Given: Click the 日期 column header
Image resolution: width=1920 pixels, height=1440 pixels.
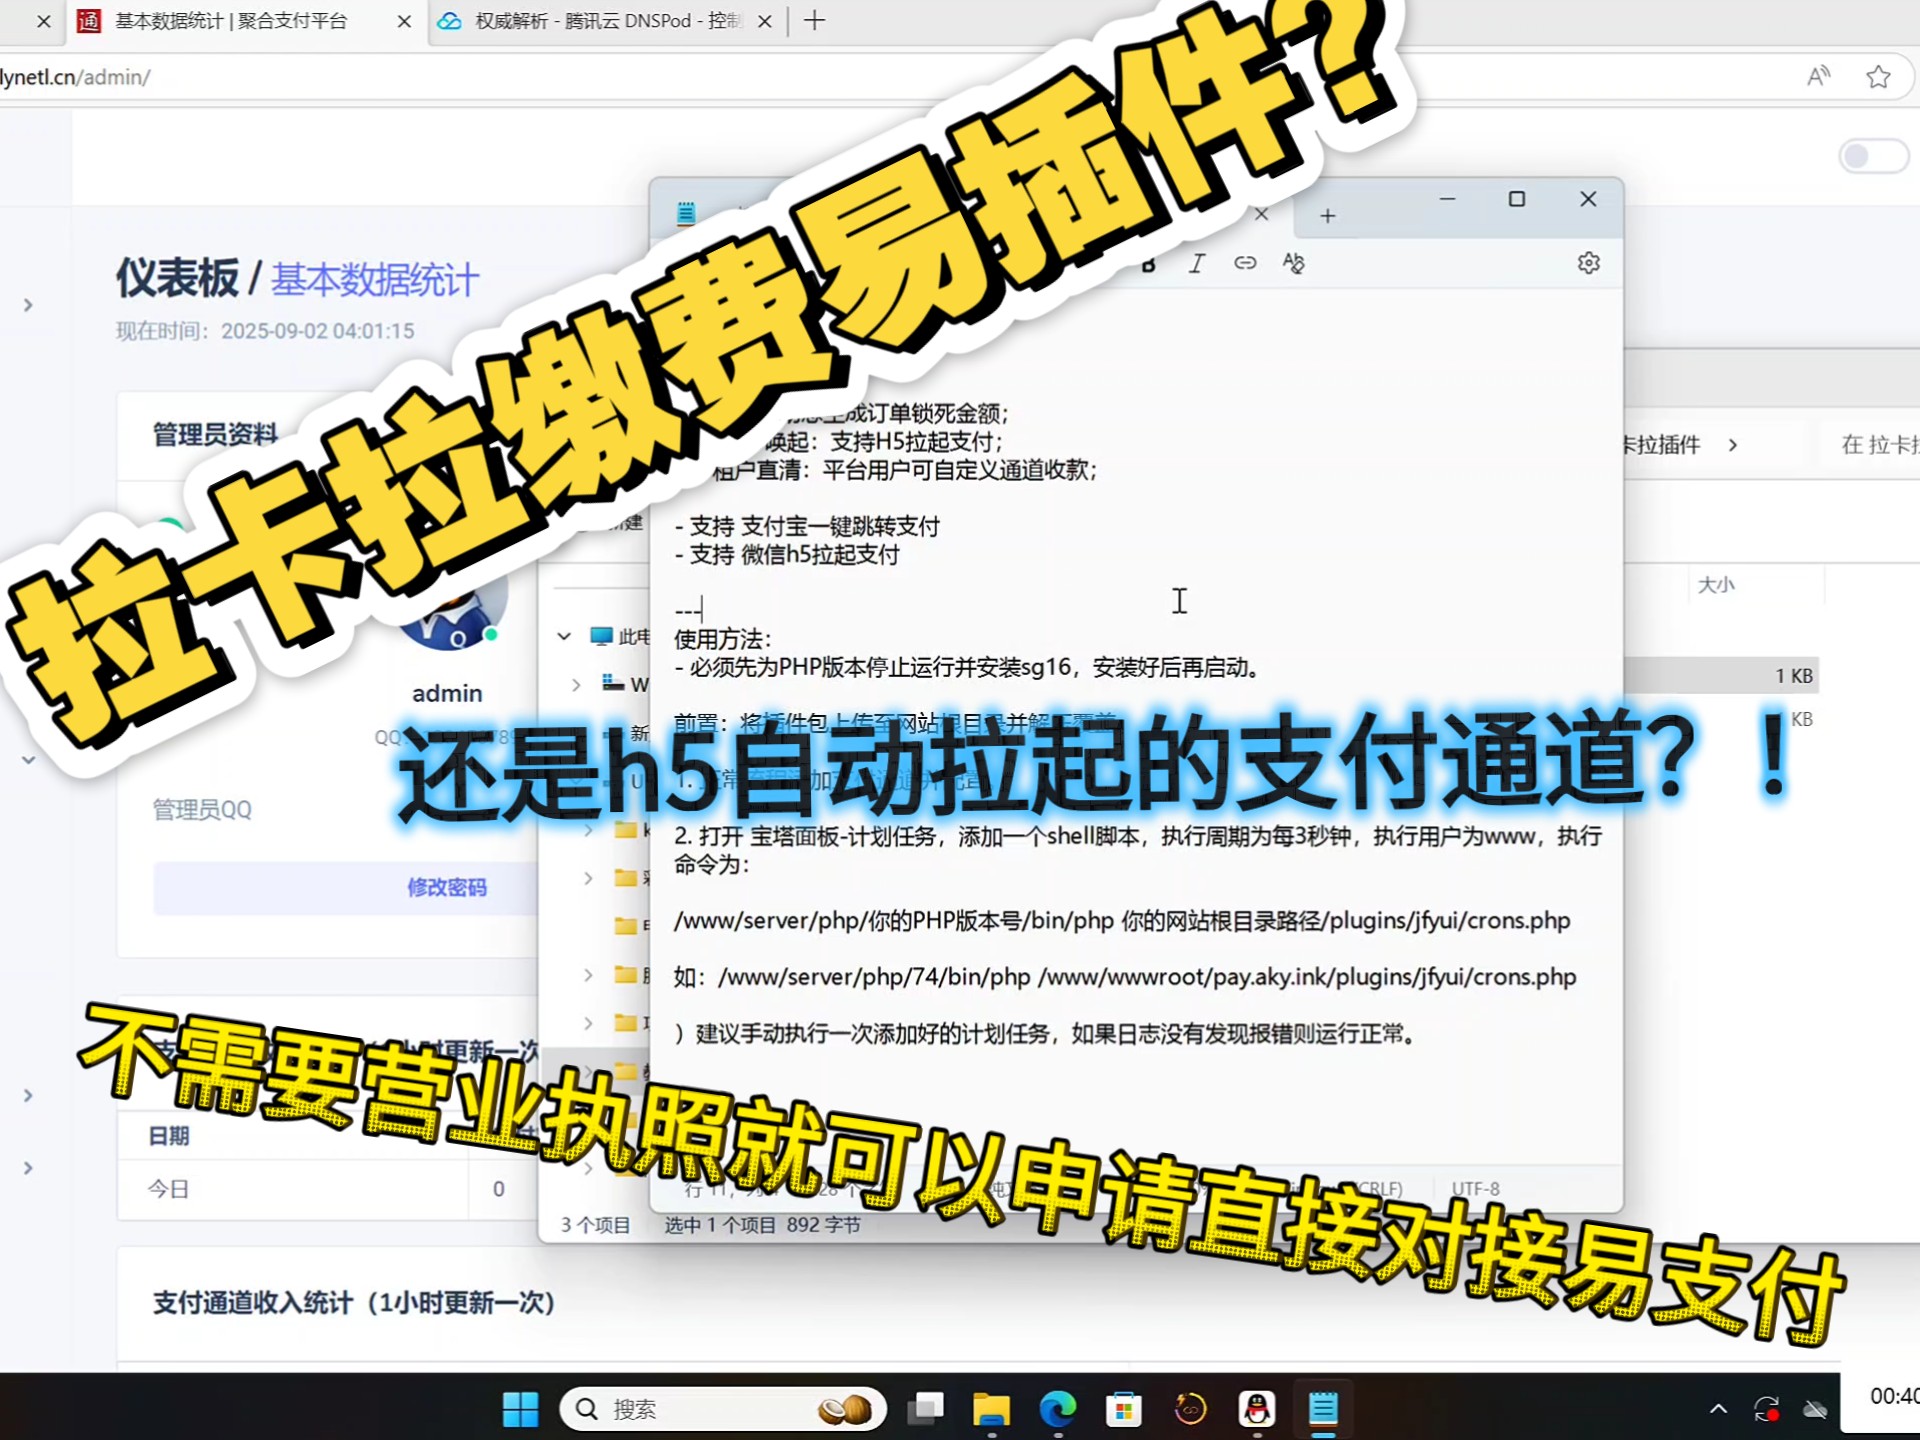Looking at the screenshot, I should pos(169,1136).
